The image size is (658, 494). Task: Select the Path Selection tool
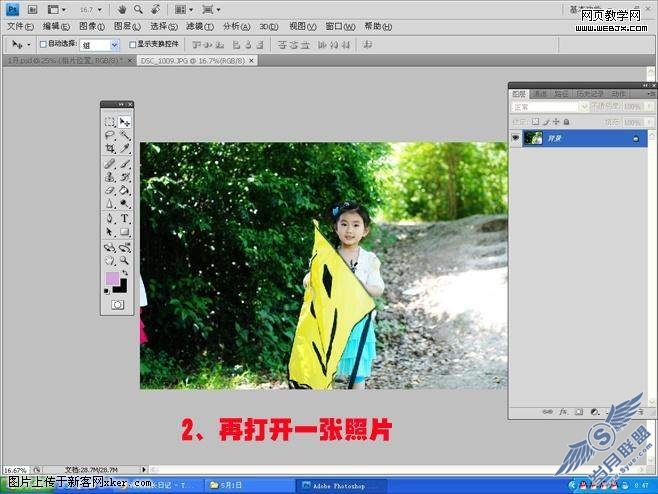point(110,232)
